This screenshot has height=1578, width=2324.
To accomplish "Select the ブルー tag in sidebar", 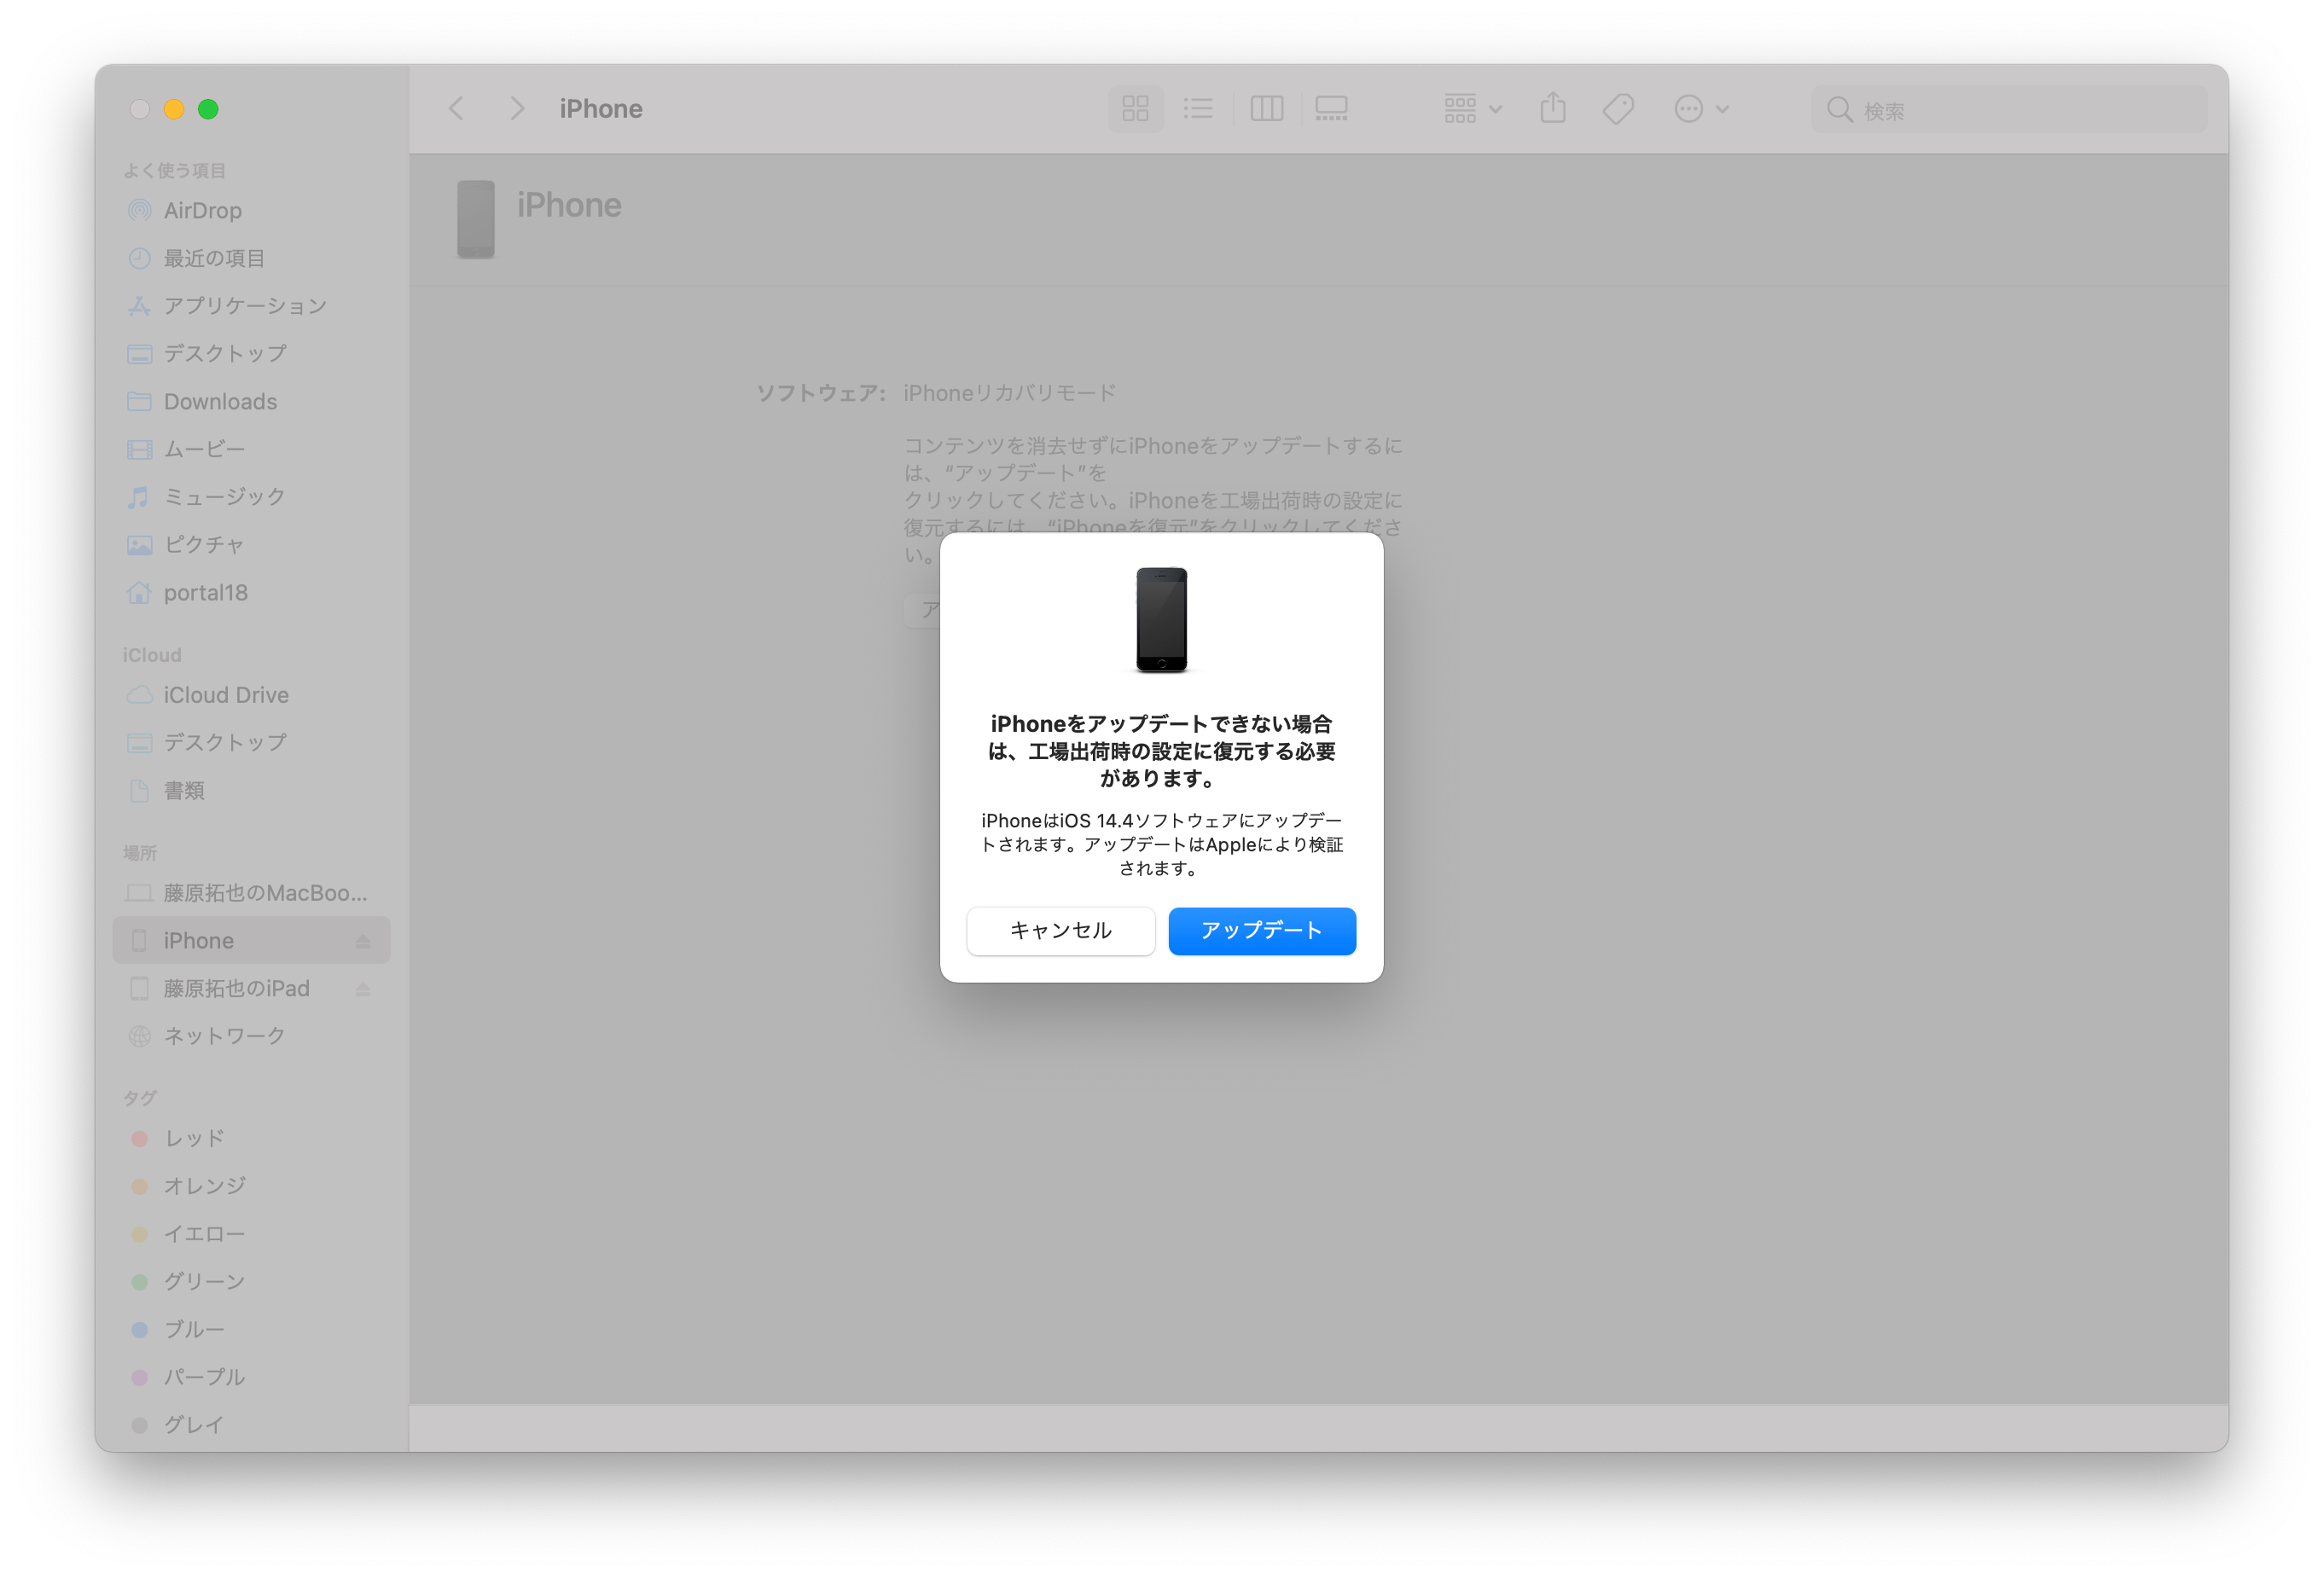I will pyautogui.click(x=194, y=1329).
